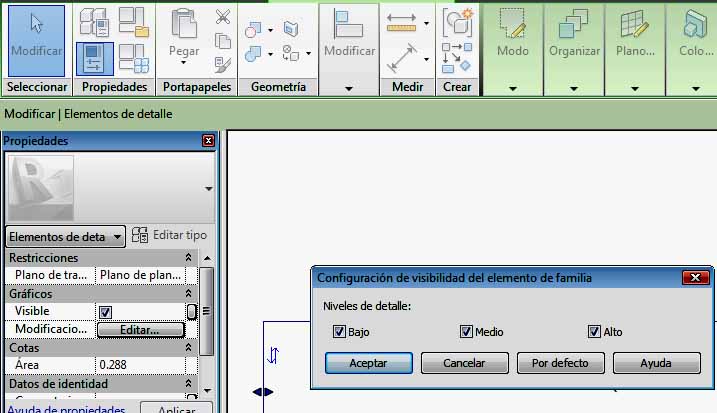Click the Match Type Properties brush icon

(x=223, y=64)
